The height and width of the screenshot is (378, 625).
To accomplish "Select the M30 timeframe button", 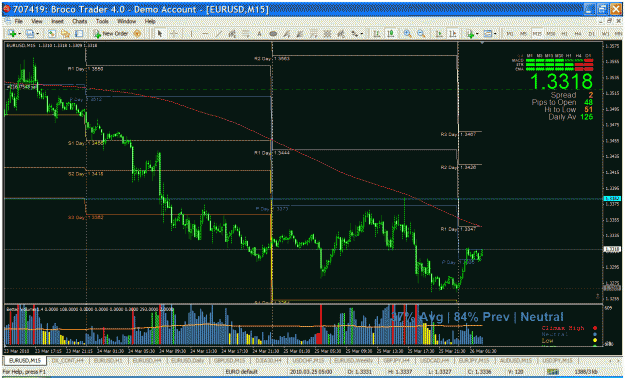I will coord(551,34).
